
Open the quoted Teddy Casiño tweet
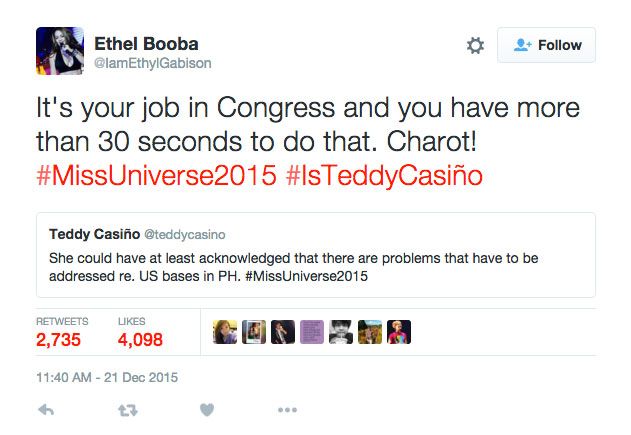click(x=316, y=266)
